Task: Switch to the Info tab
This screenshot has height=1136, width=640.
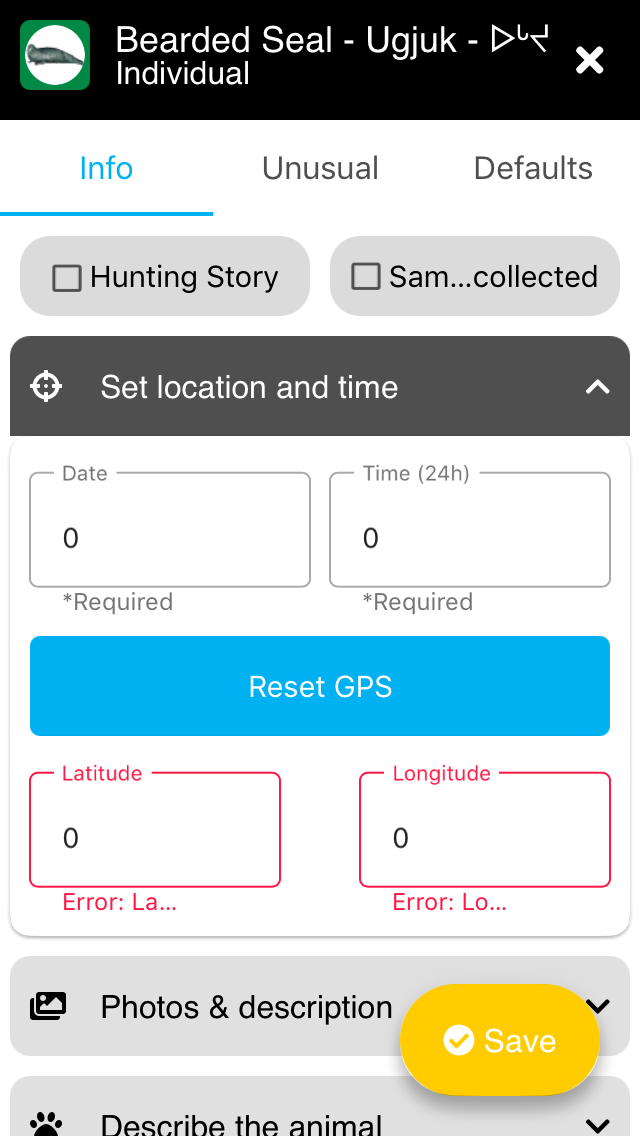Action: (106, 168)
